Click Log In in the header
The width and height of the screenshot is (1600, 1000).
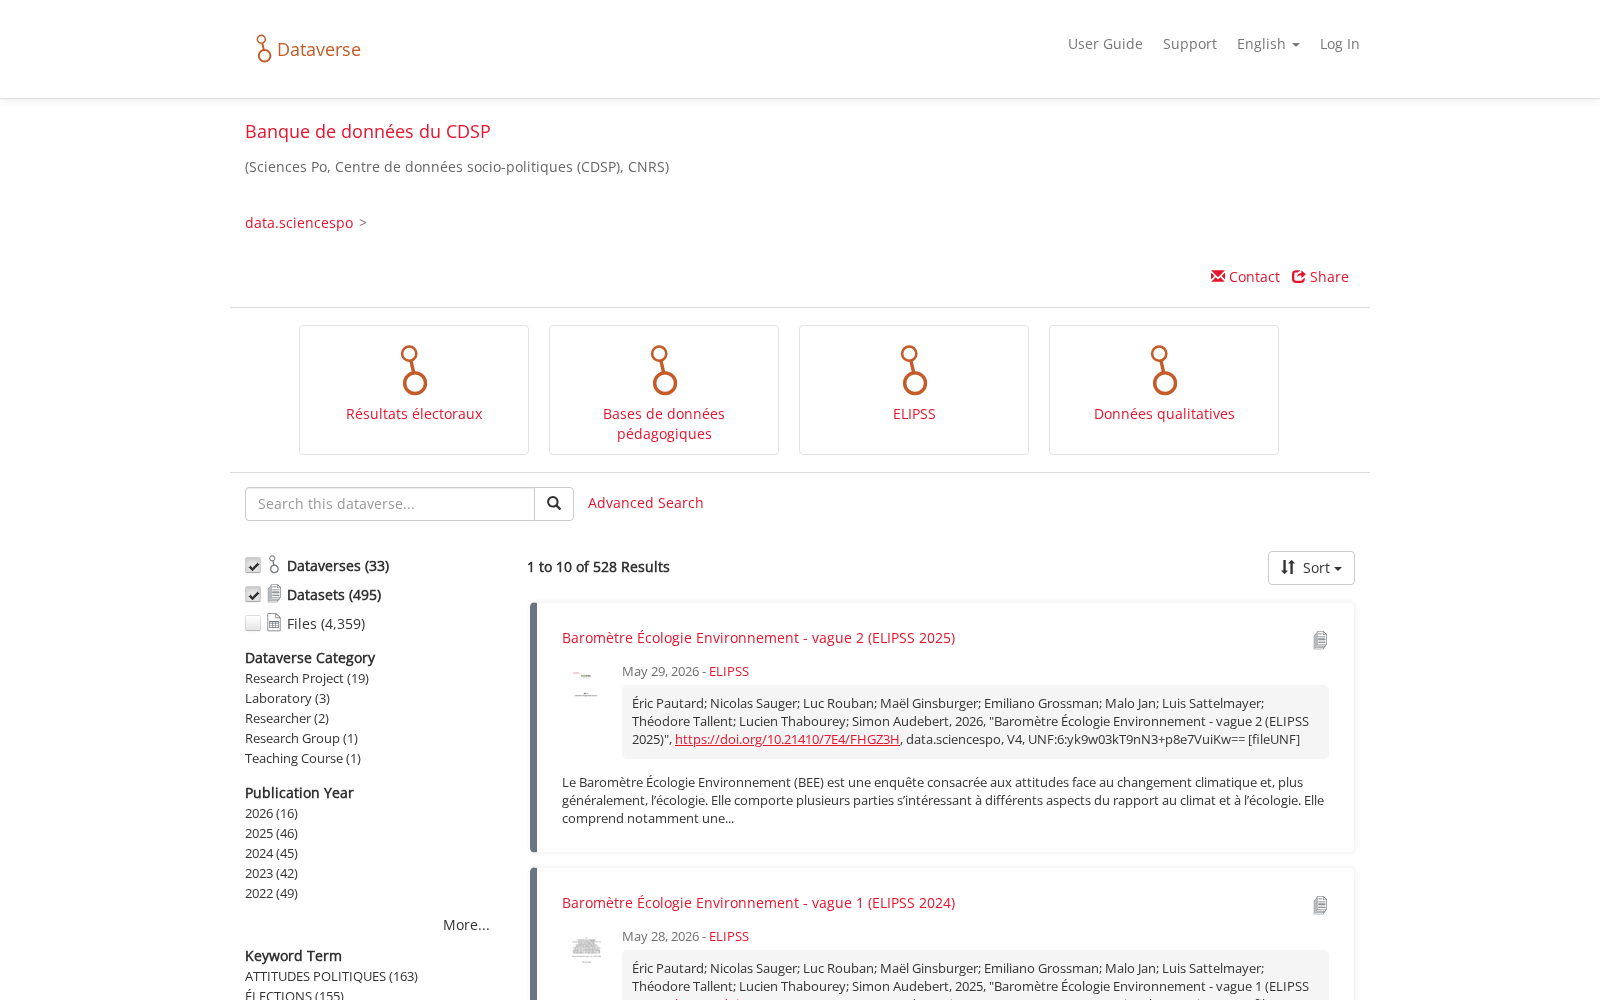pyautogui.click(x=1339, y=44)
